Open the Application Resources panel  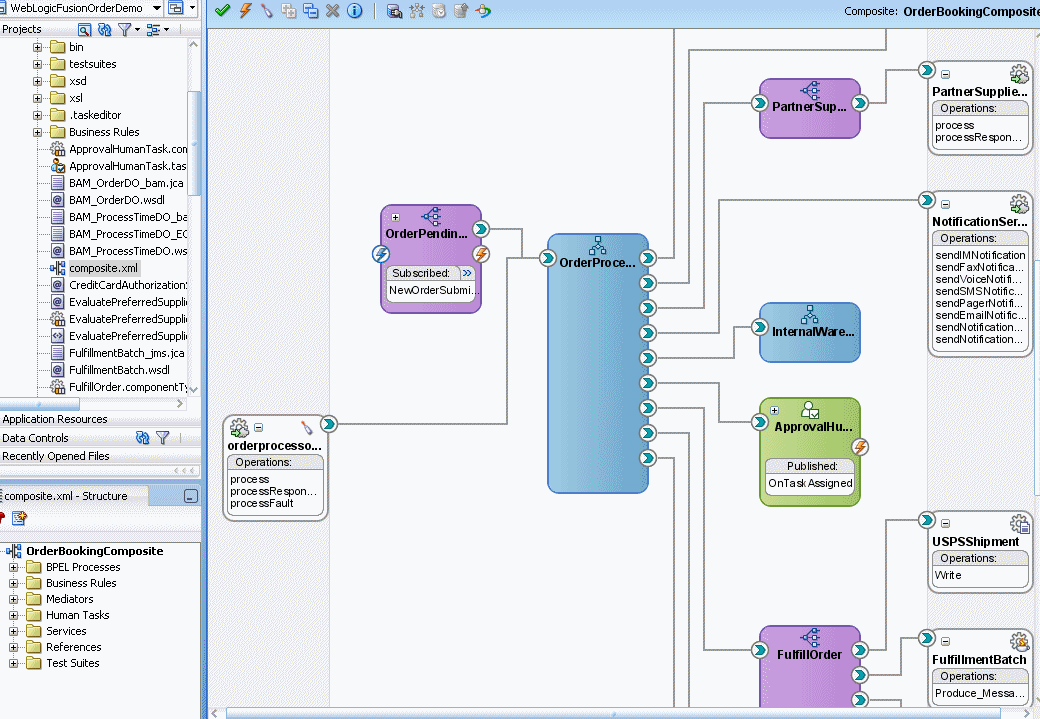point(55,420)
